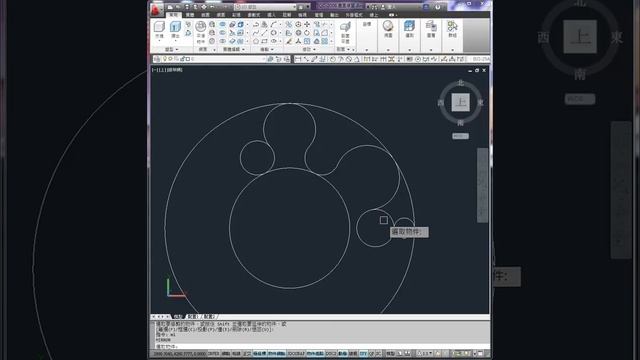Click the Save quick access icon
The height and width of the screenshot is (360, 640).
click(187, 7)
